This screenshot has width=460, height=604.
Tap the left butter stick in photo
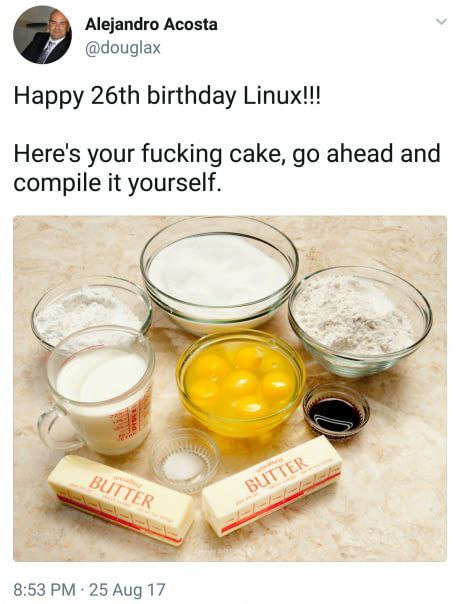(x=121, y=499)
